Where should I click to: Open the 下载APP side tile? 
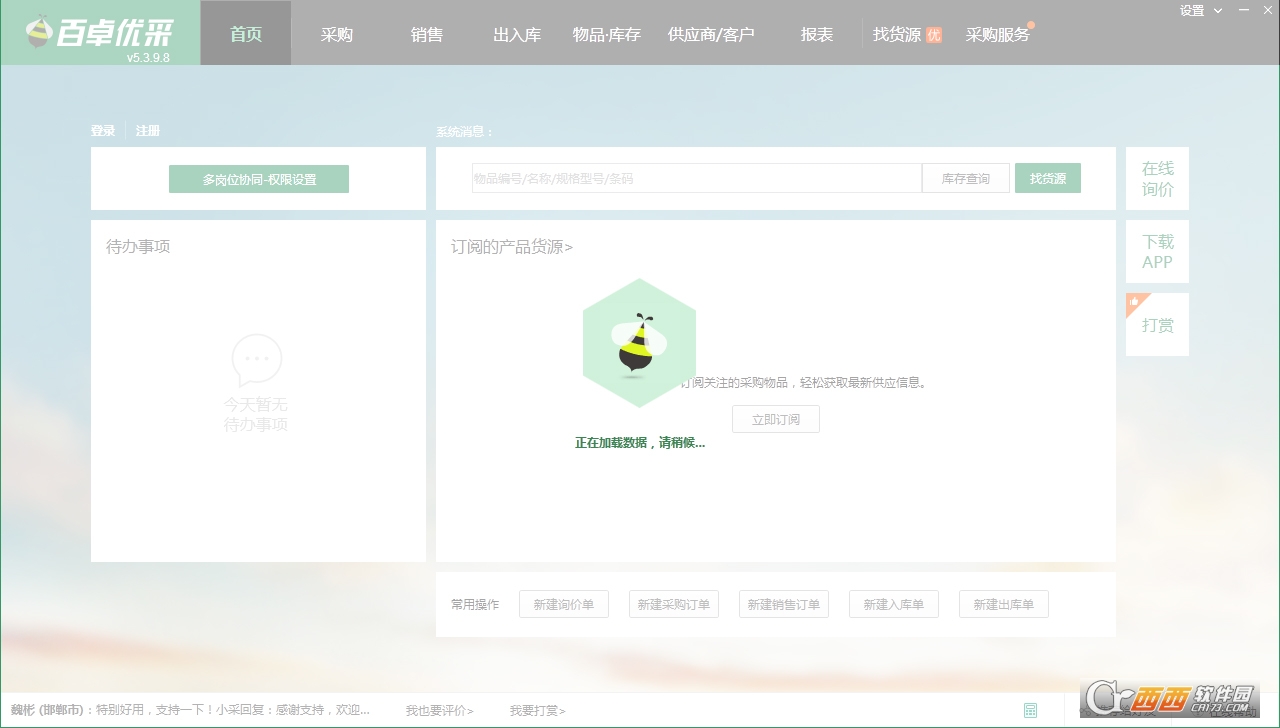coord(1157,252)
